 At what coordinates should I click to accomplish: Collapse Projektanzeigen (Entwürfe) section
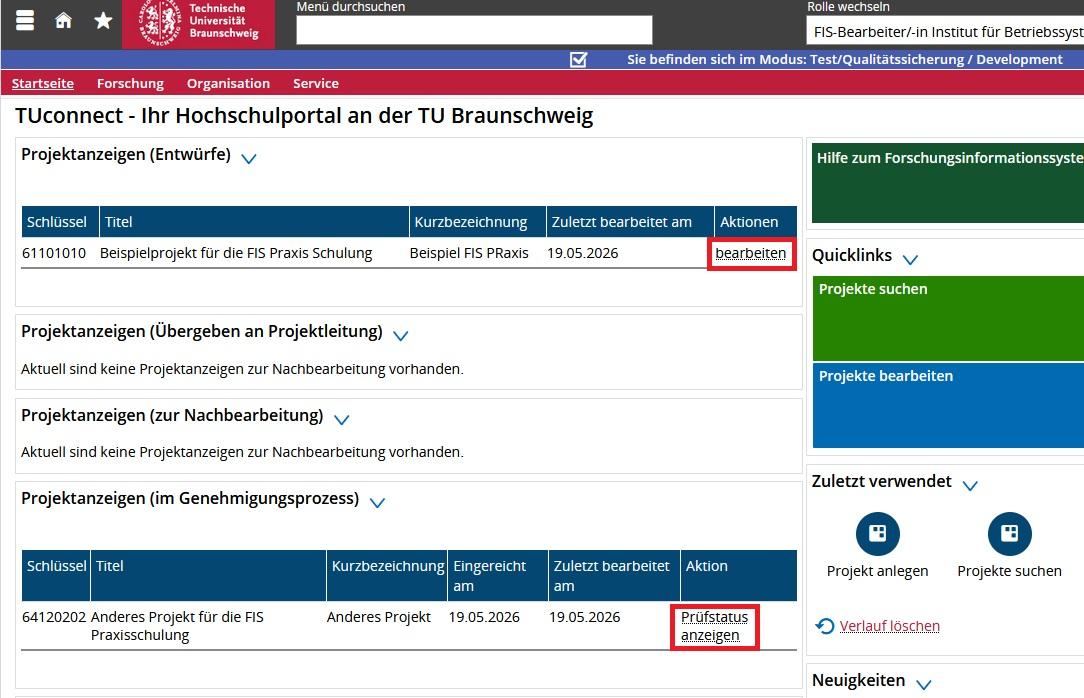[249, 158]
